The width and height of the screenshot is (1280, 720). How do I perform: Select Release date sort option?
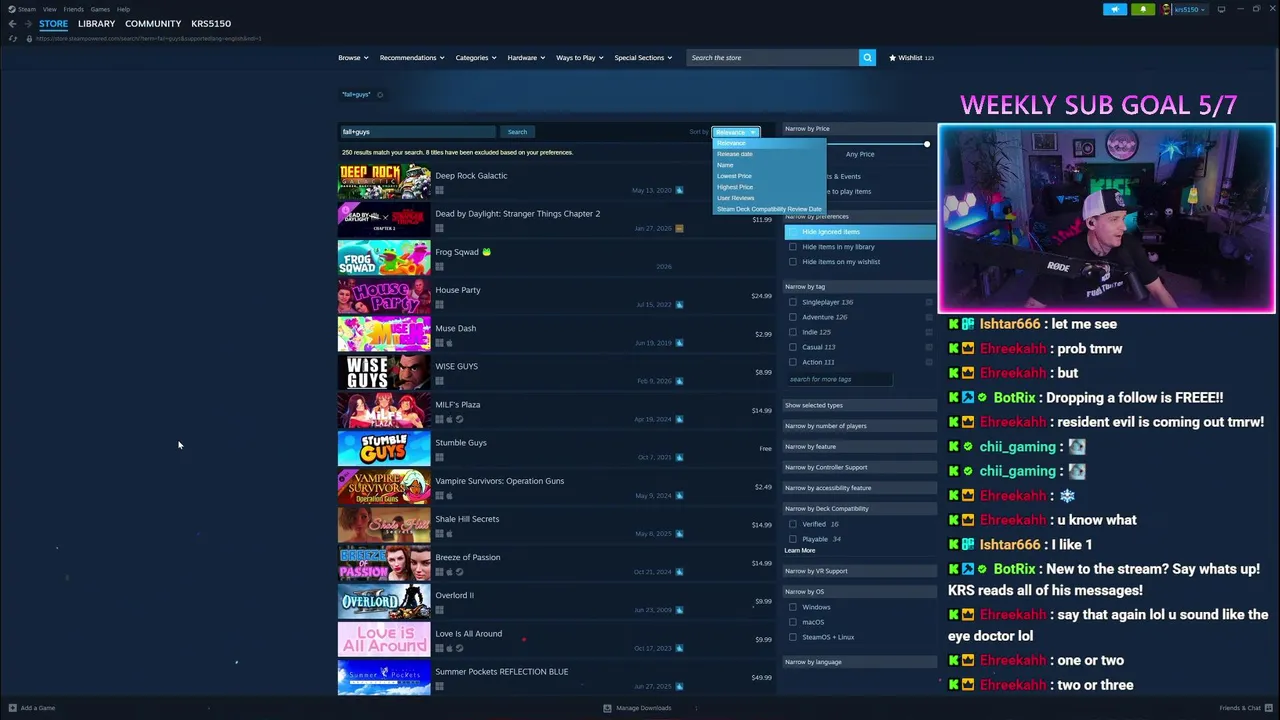[735, 154]
